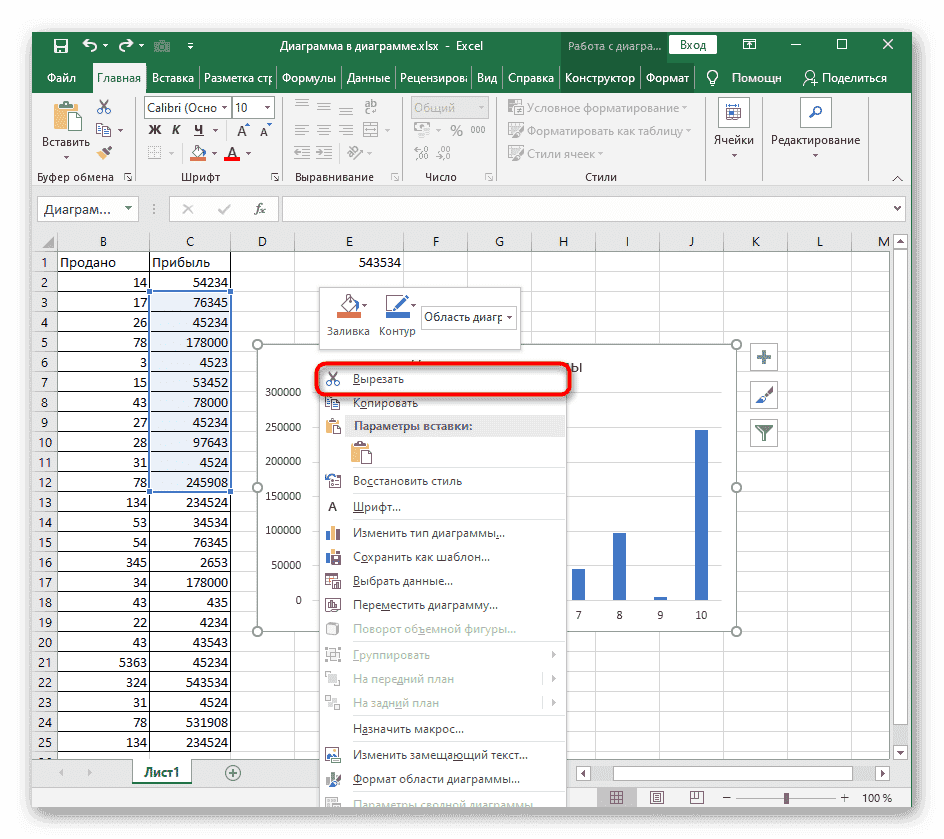Toggle underline Ч formatting
Viewport: 944px width, 839px height.
pyautogui.click(x=198, y=130)
